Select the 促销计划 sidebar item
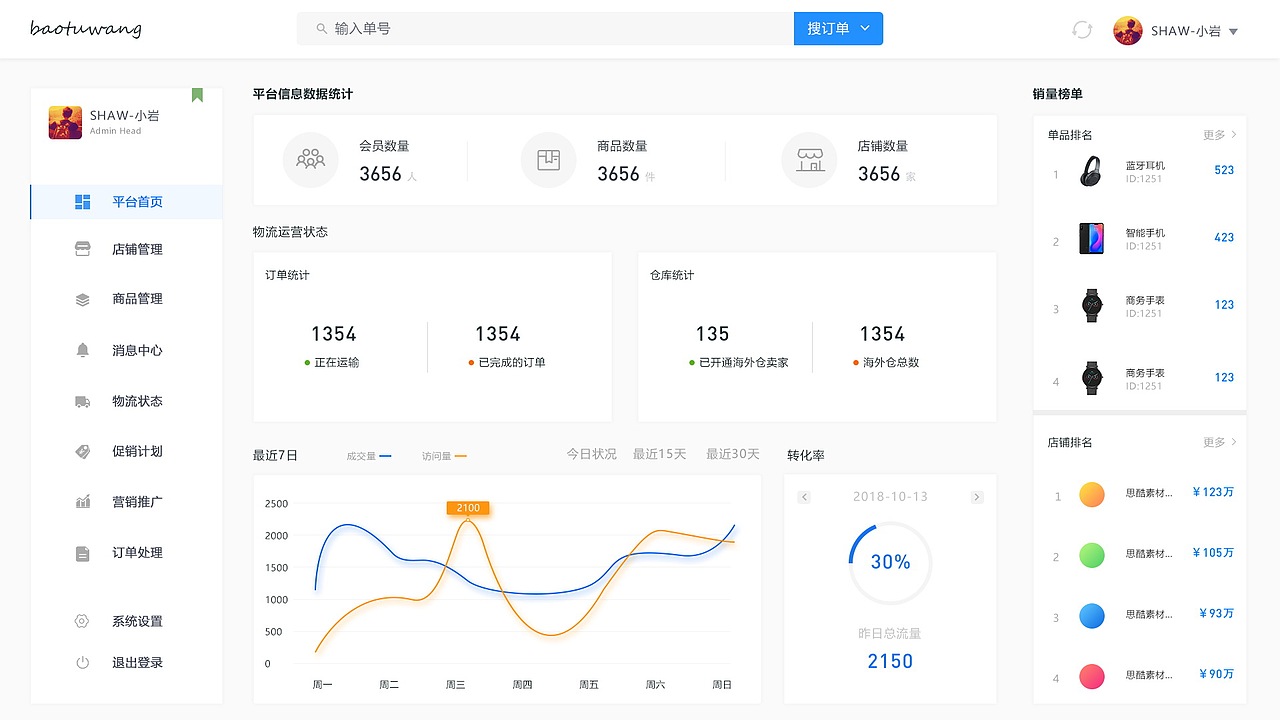The width and height of the screenshot is (1280, 720). coord(137,451)
